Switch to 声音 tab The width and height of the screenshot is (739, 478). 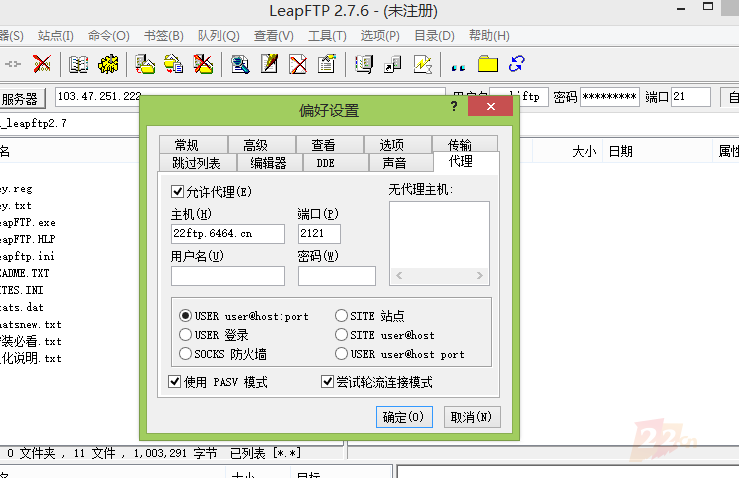coord(401,163)
